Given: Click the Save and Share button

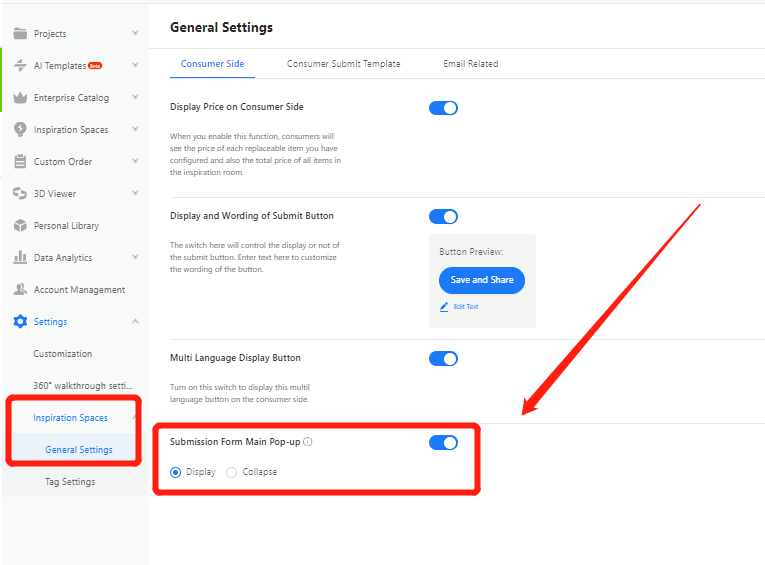Looking at the screenshot, I should pyautogui.click(x=481, y=280).
